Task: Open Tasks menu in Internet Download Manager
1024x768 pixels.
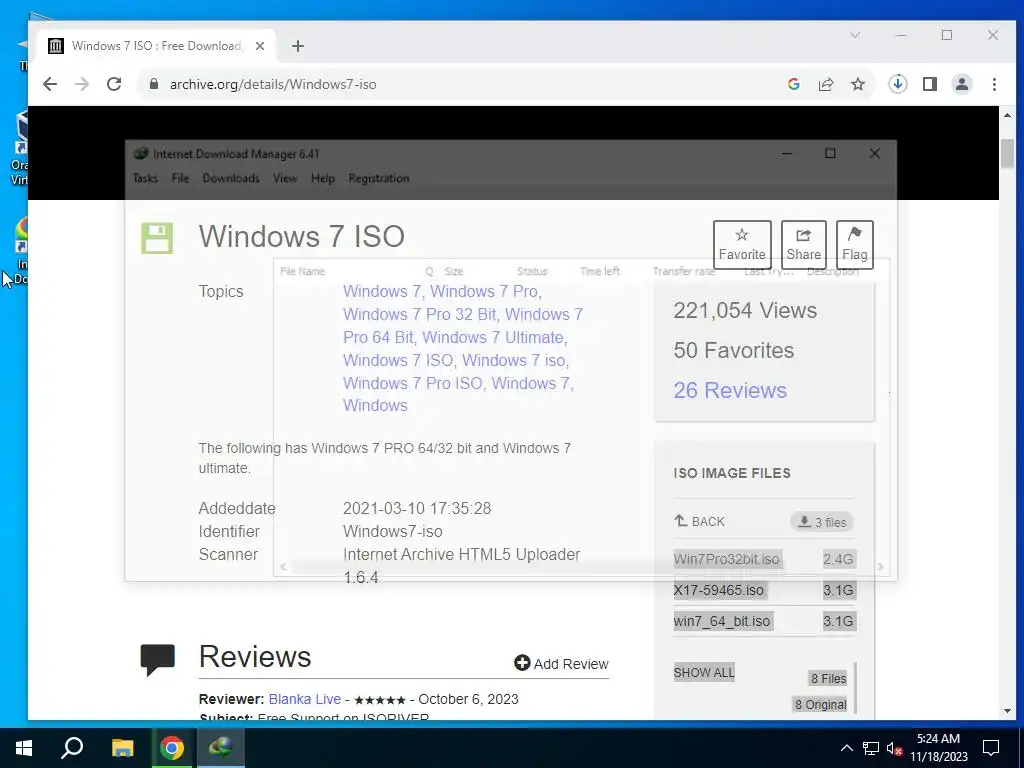Action: click(x=145, y=178)
